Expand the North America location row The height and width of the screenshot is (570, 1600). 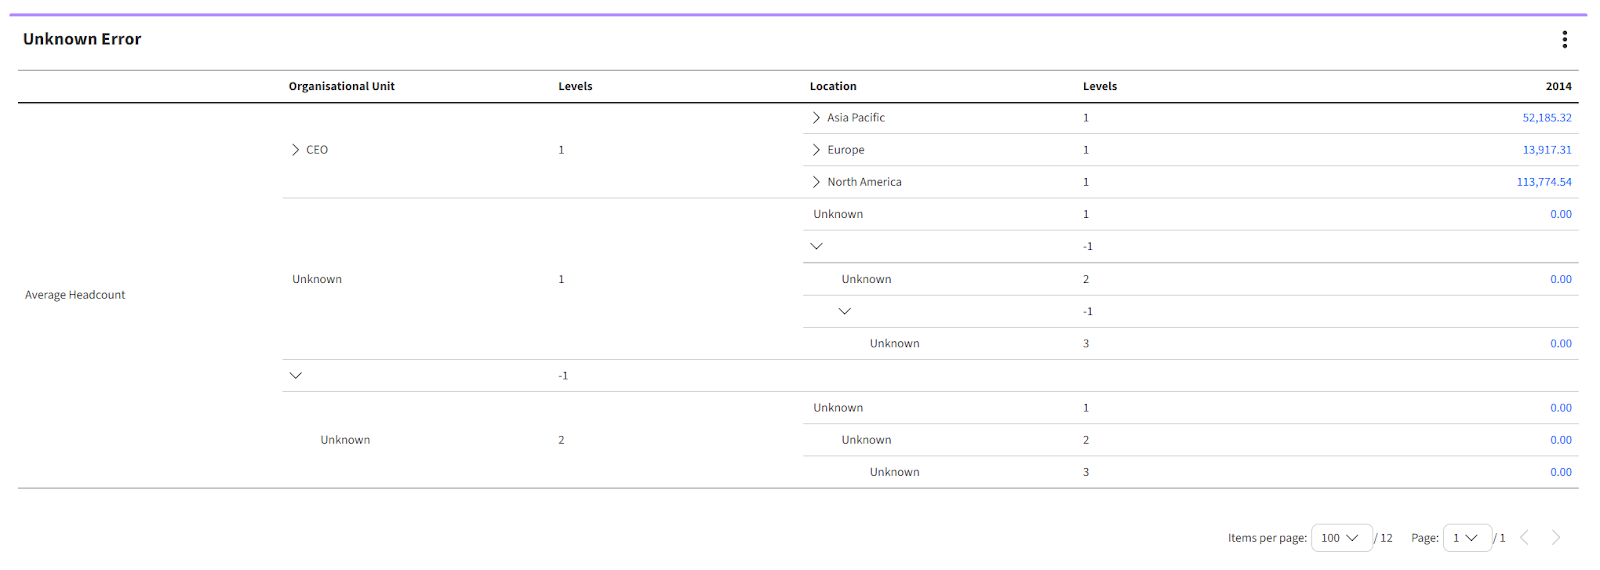point(816,182)
